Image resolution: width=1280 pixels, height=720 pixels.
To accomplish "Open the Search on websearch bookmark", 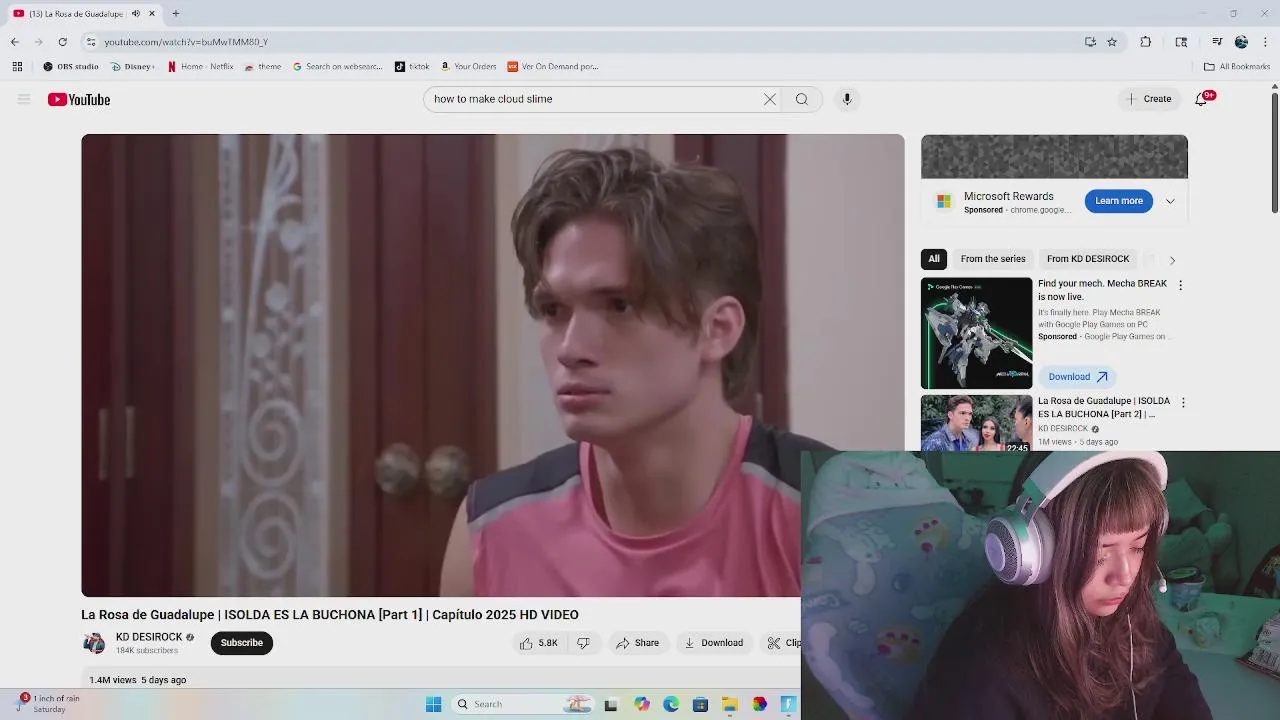I will tap(337, 67).
